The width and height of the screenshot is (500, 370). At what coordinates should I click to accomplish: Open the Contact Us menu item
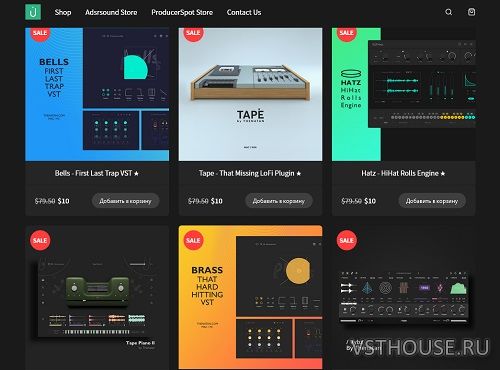[244, 12]
